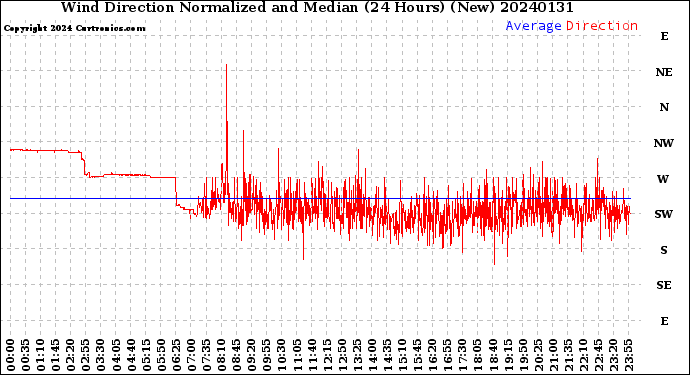Click the 14:00 time label
The height and width of the screenshot is (375, 690).
372,355
